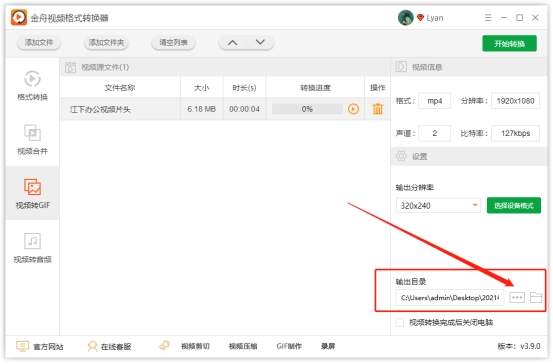Click the 00:00:04 duration cell
553x364 pixels.
coord(244,109)
